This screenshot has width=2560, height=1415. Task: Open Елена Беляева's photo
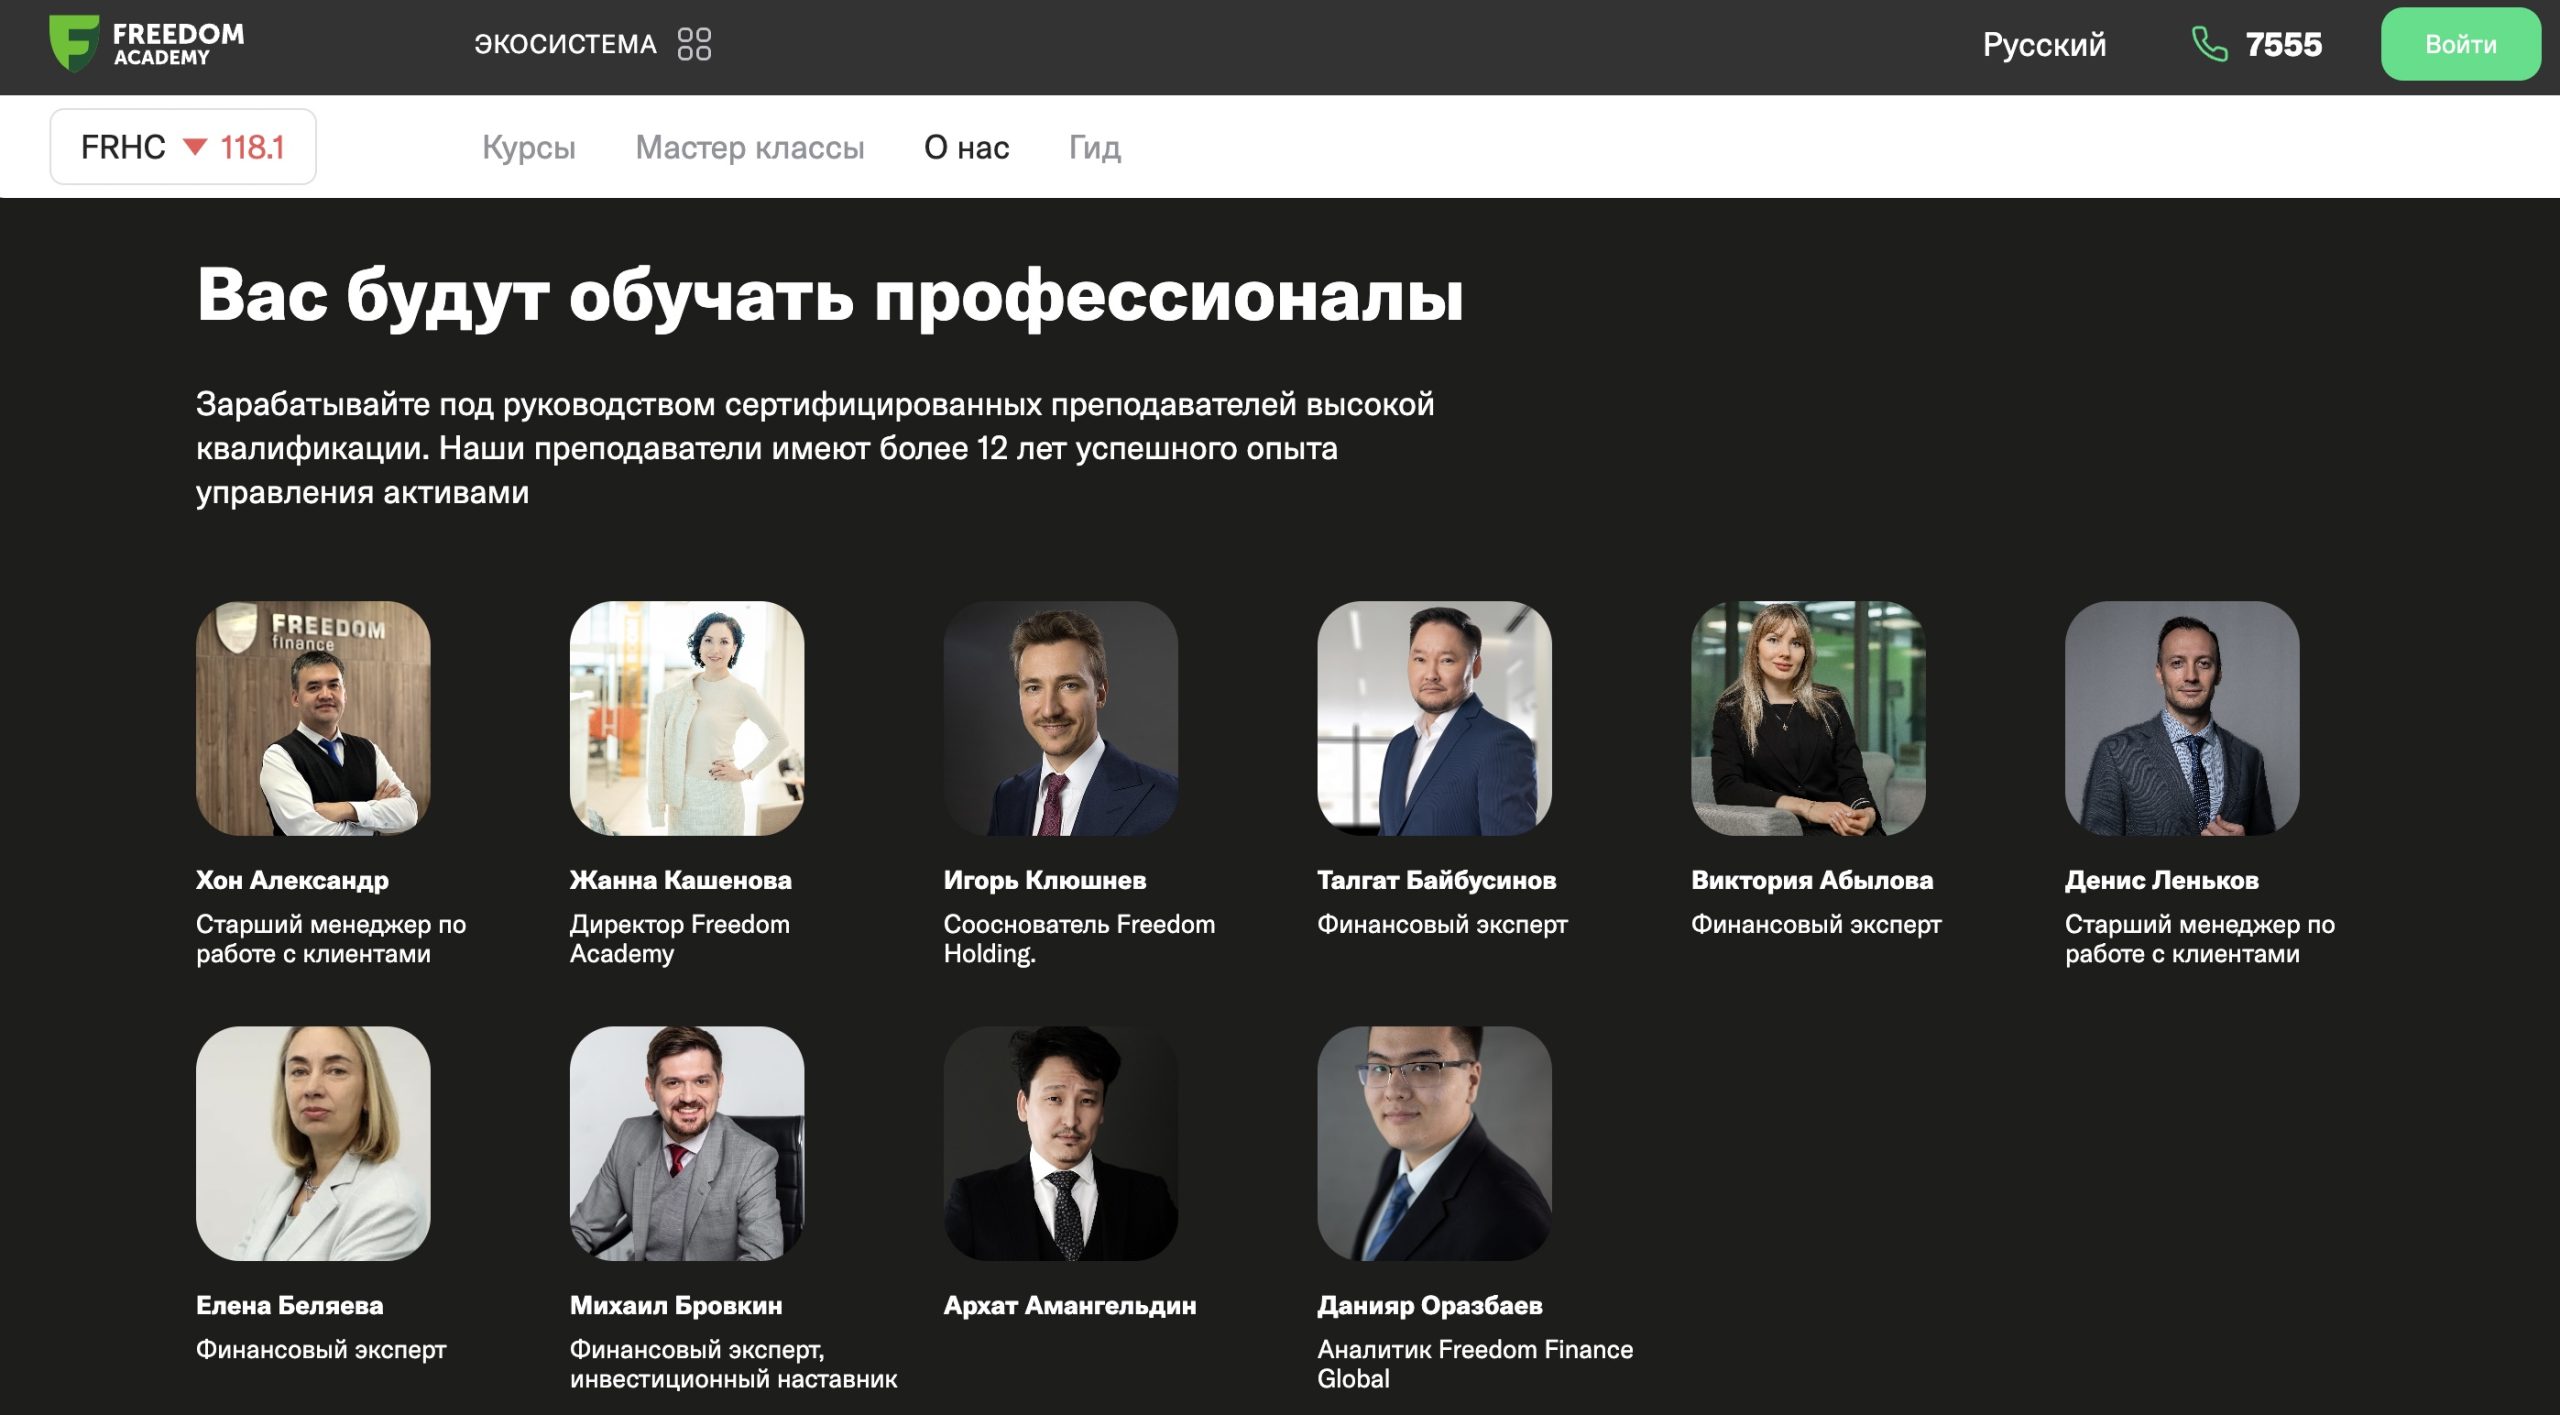[313, 1143]
